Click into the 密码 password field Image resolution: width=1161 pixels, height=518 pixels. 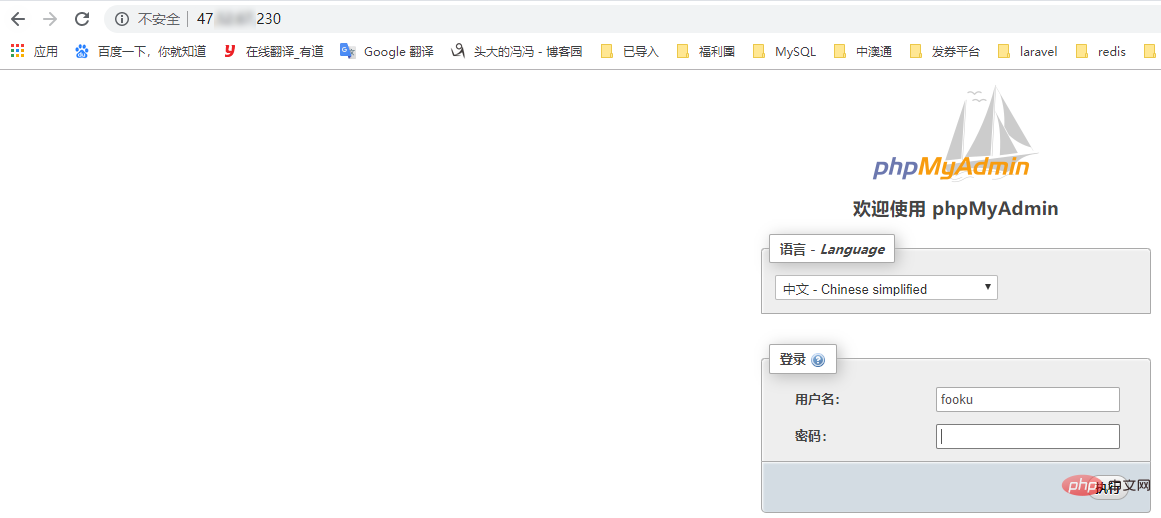tap(1028, 437)
